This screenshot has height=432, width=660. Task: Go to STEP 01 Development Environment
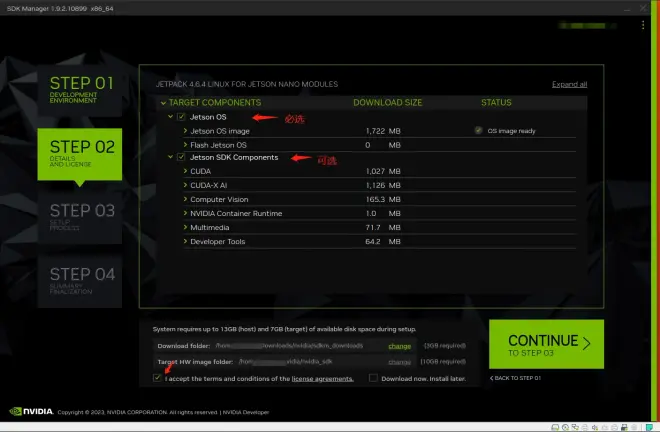pos(80,90)
